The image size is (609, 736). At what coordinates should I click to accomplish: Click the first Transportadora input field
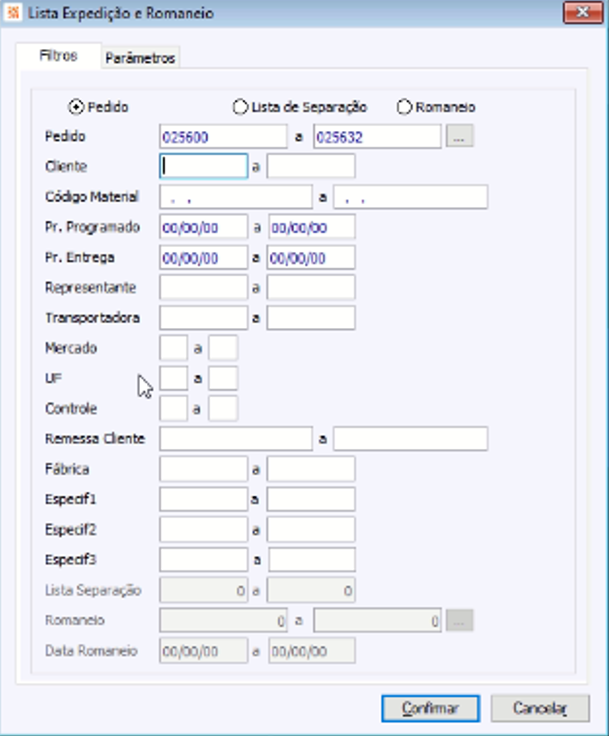click(203, 318)
